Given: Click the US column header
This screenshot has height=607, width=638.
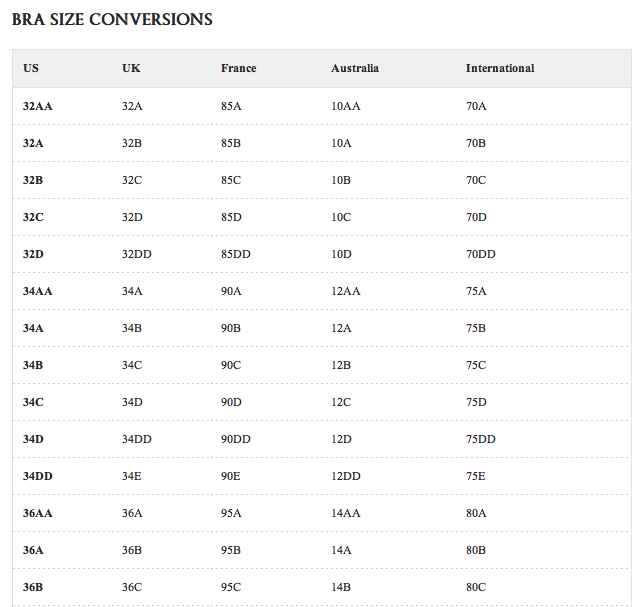Looking at the screenshot, I should [31, 68].
